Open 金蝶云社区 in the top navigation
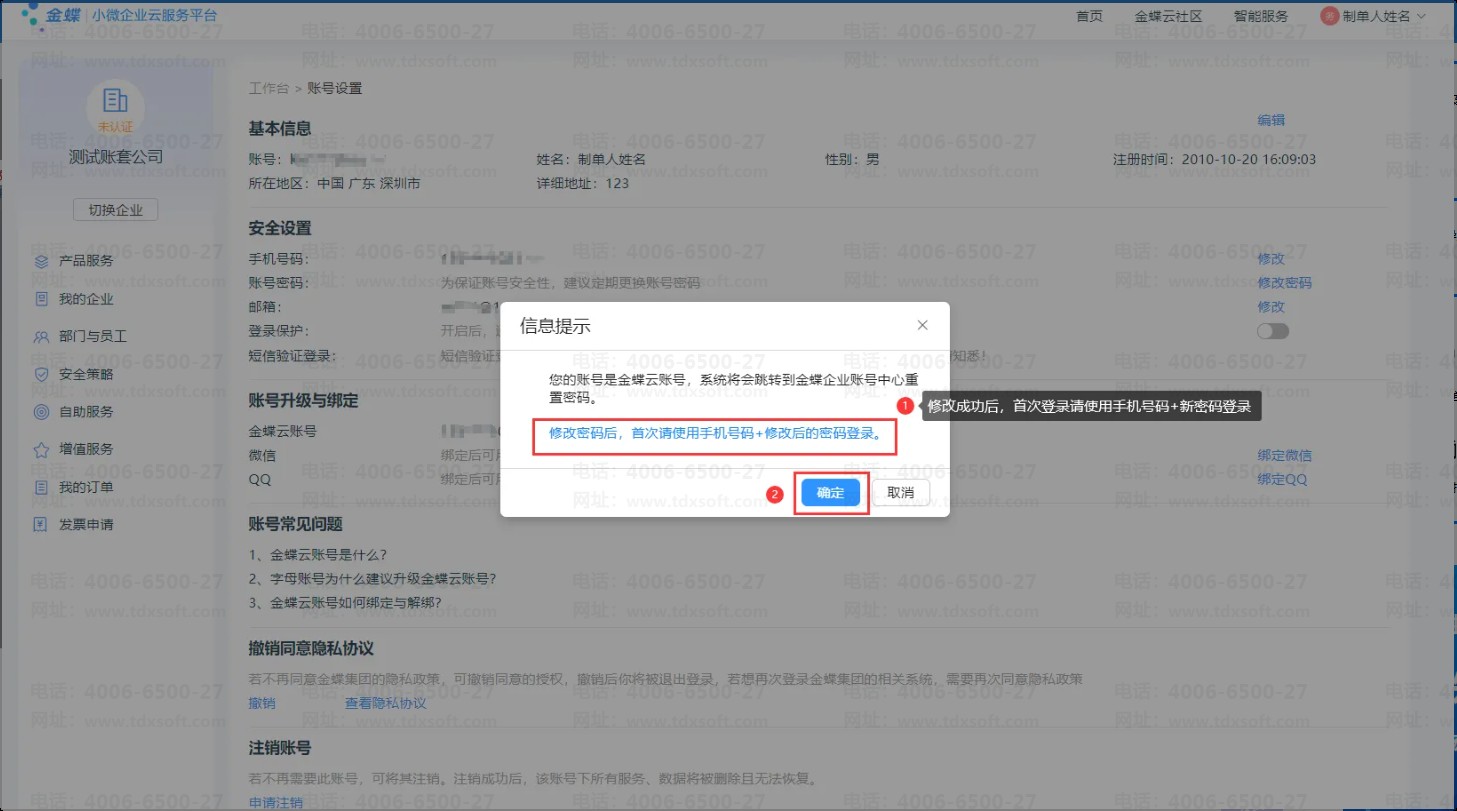Screen dimensions: 1457x811 [1168, 16]
